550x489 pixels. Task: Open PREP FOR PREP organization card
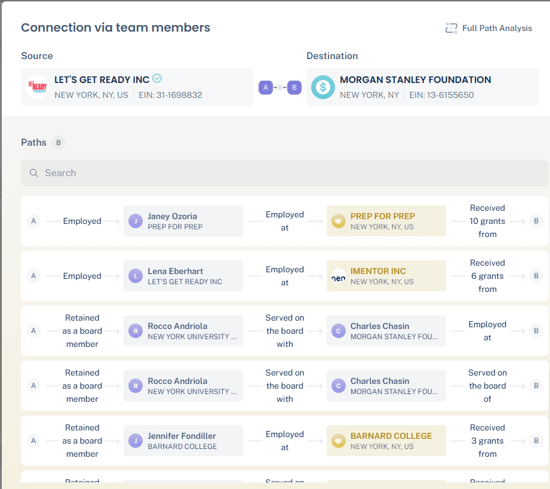pos(386,221)
